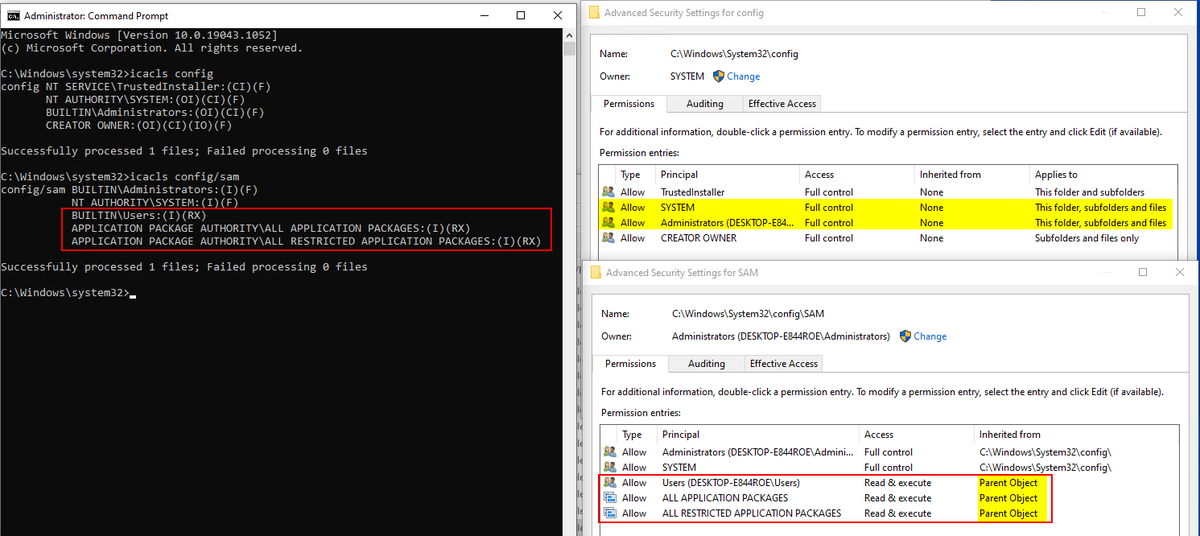Screen dimensions: 1200x536
Task: Switch to the Auditing tab in SAM settings
Action: click(706, 364)
